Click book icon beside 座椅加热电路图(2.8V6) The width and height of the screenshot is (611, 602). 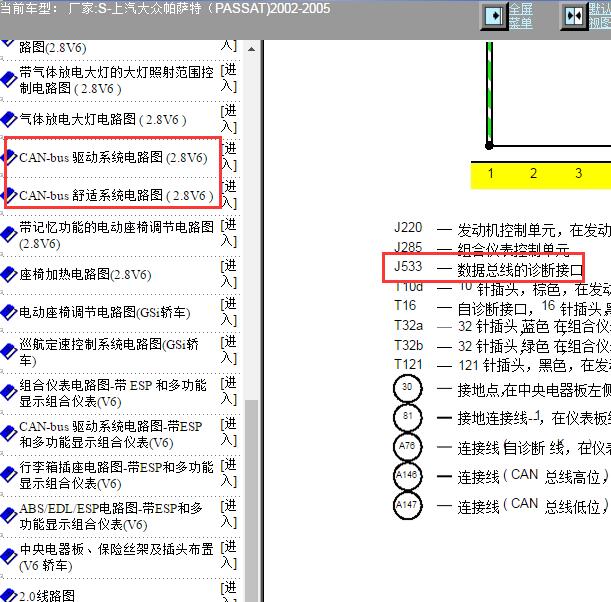click(8, 274)
